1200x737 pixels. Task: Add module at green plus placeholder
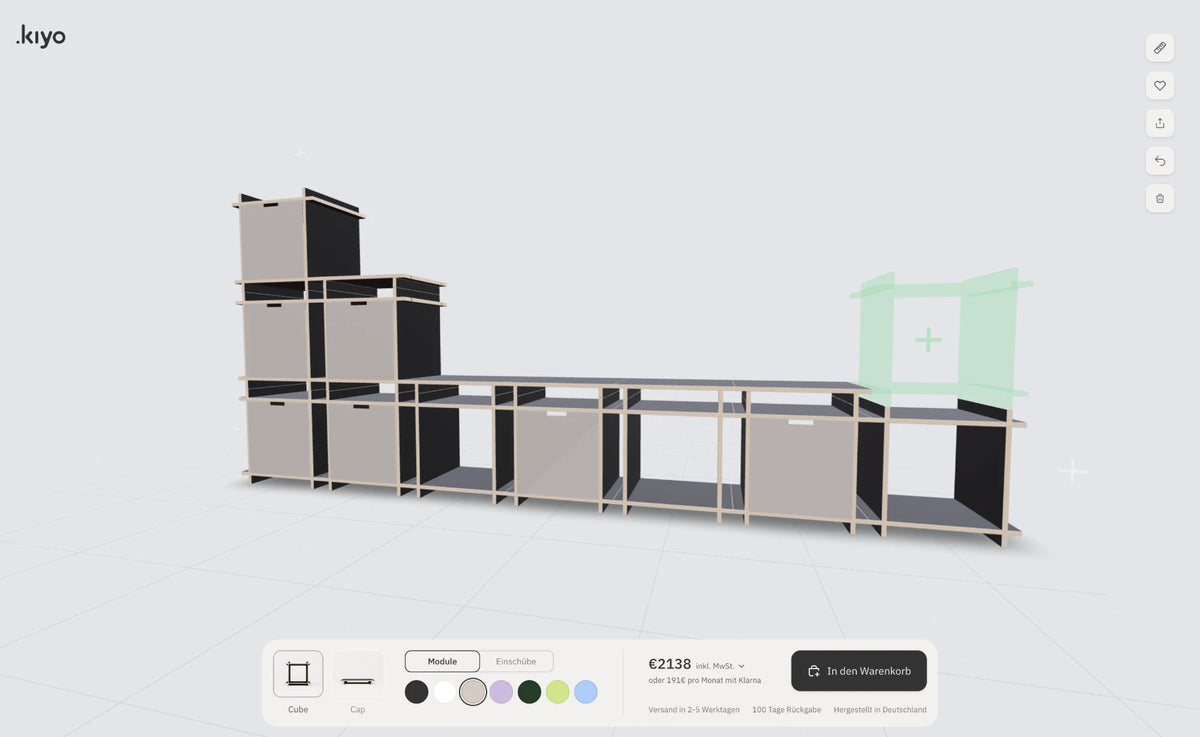tap(928, 340)
